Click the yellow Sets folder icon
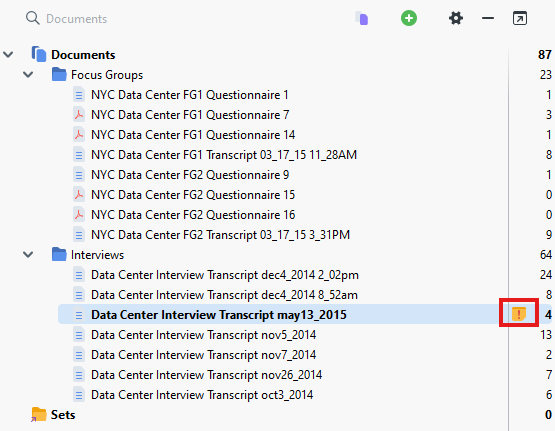Viewport: 555px width, 431px height. (x=39, y=414)
